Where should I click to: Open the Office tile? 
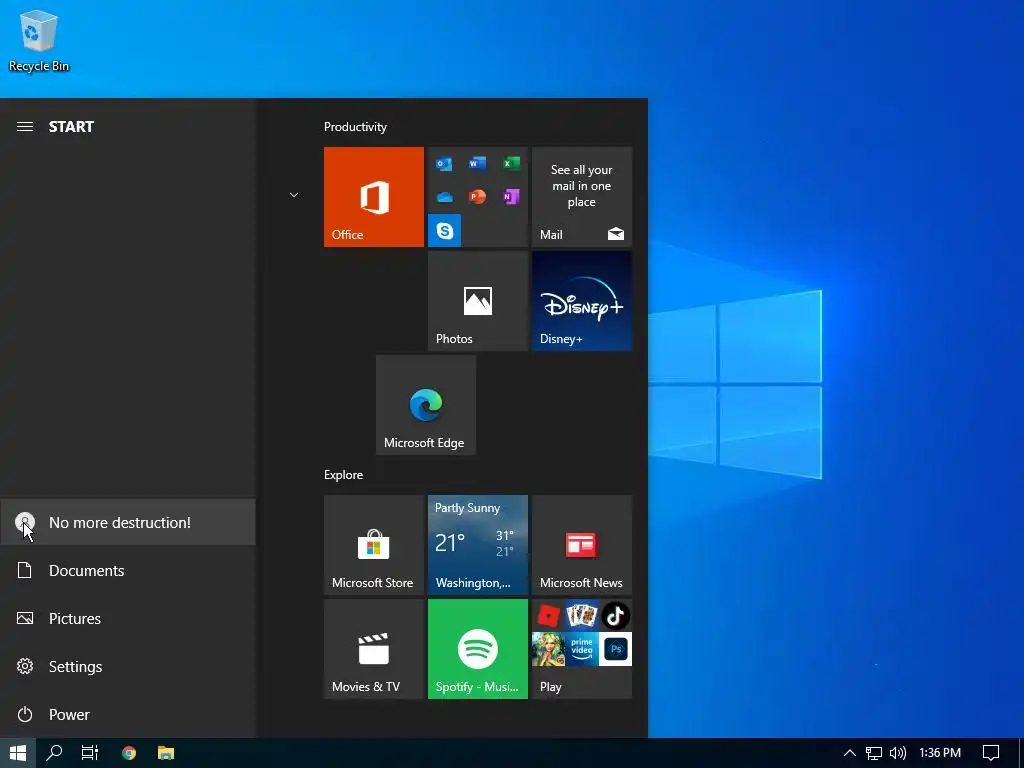[374, 197]
